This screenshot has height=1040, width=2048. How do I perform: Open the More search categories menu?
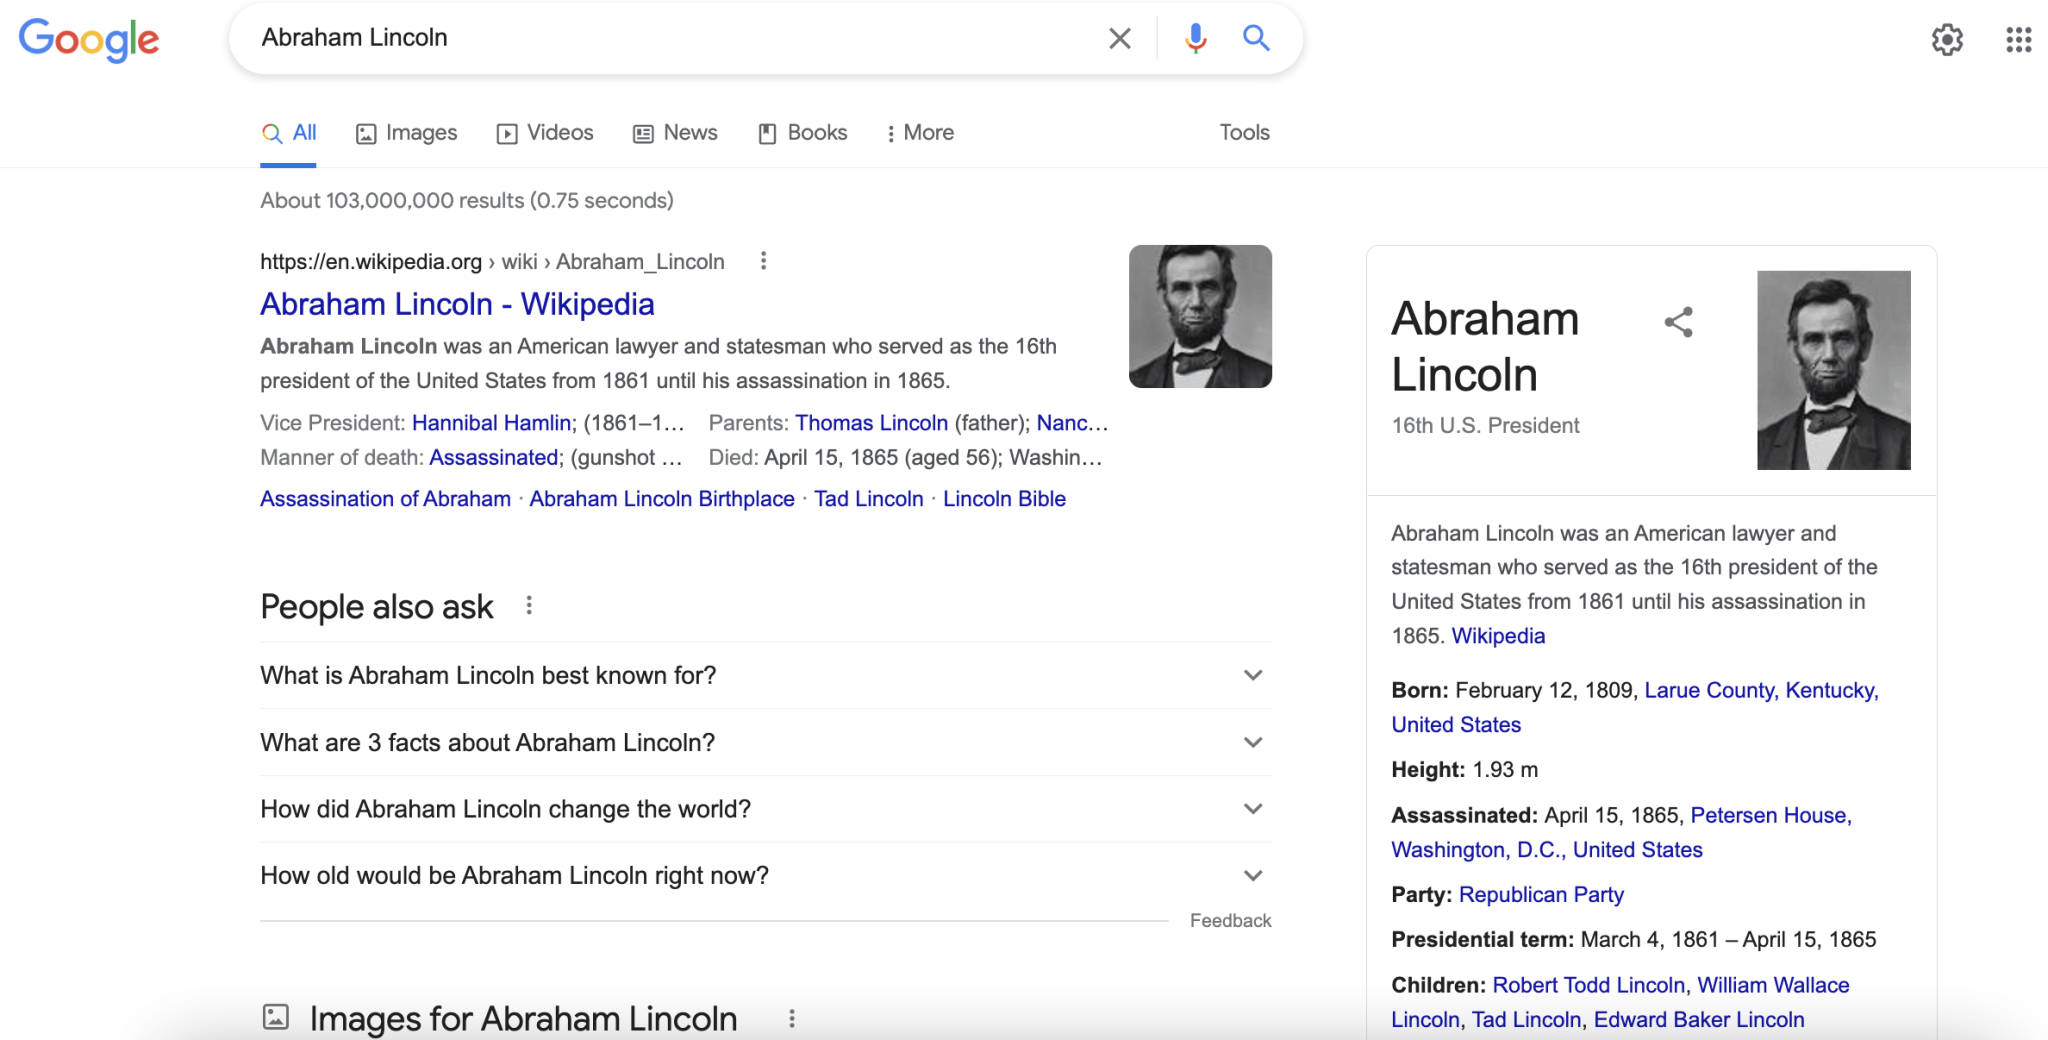click(920, 133)
